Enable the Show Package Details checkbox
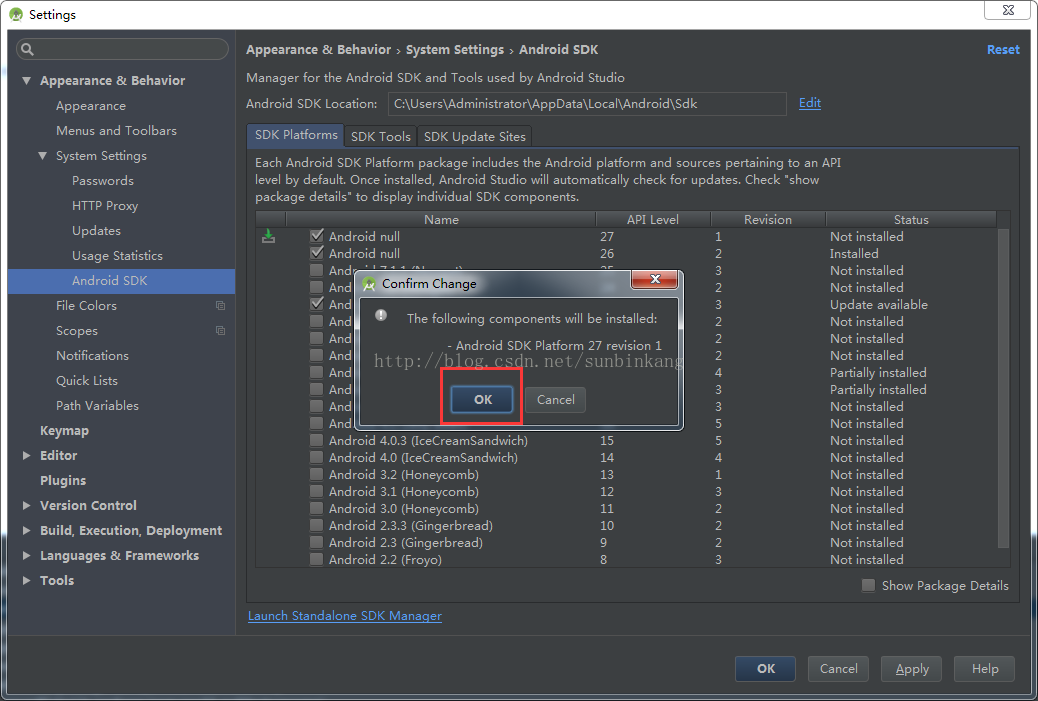 click(868, 585)
